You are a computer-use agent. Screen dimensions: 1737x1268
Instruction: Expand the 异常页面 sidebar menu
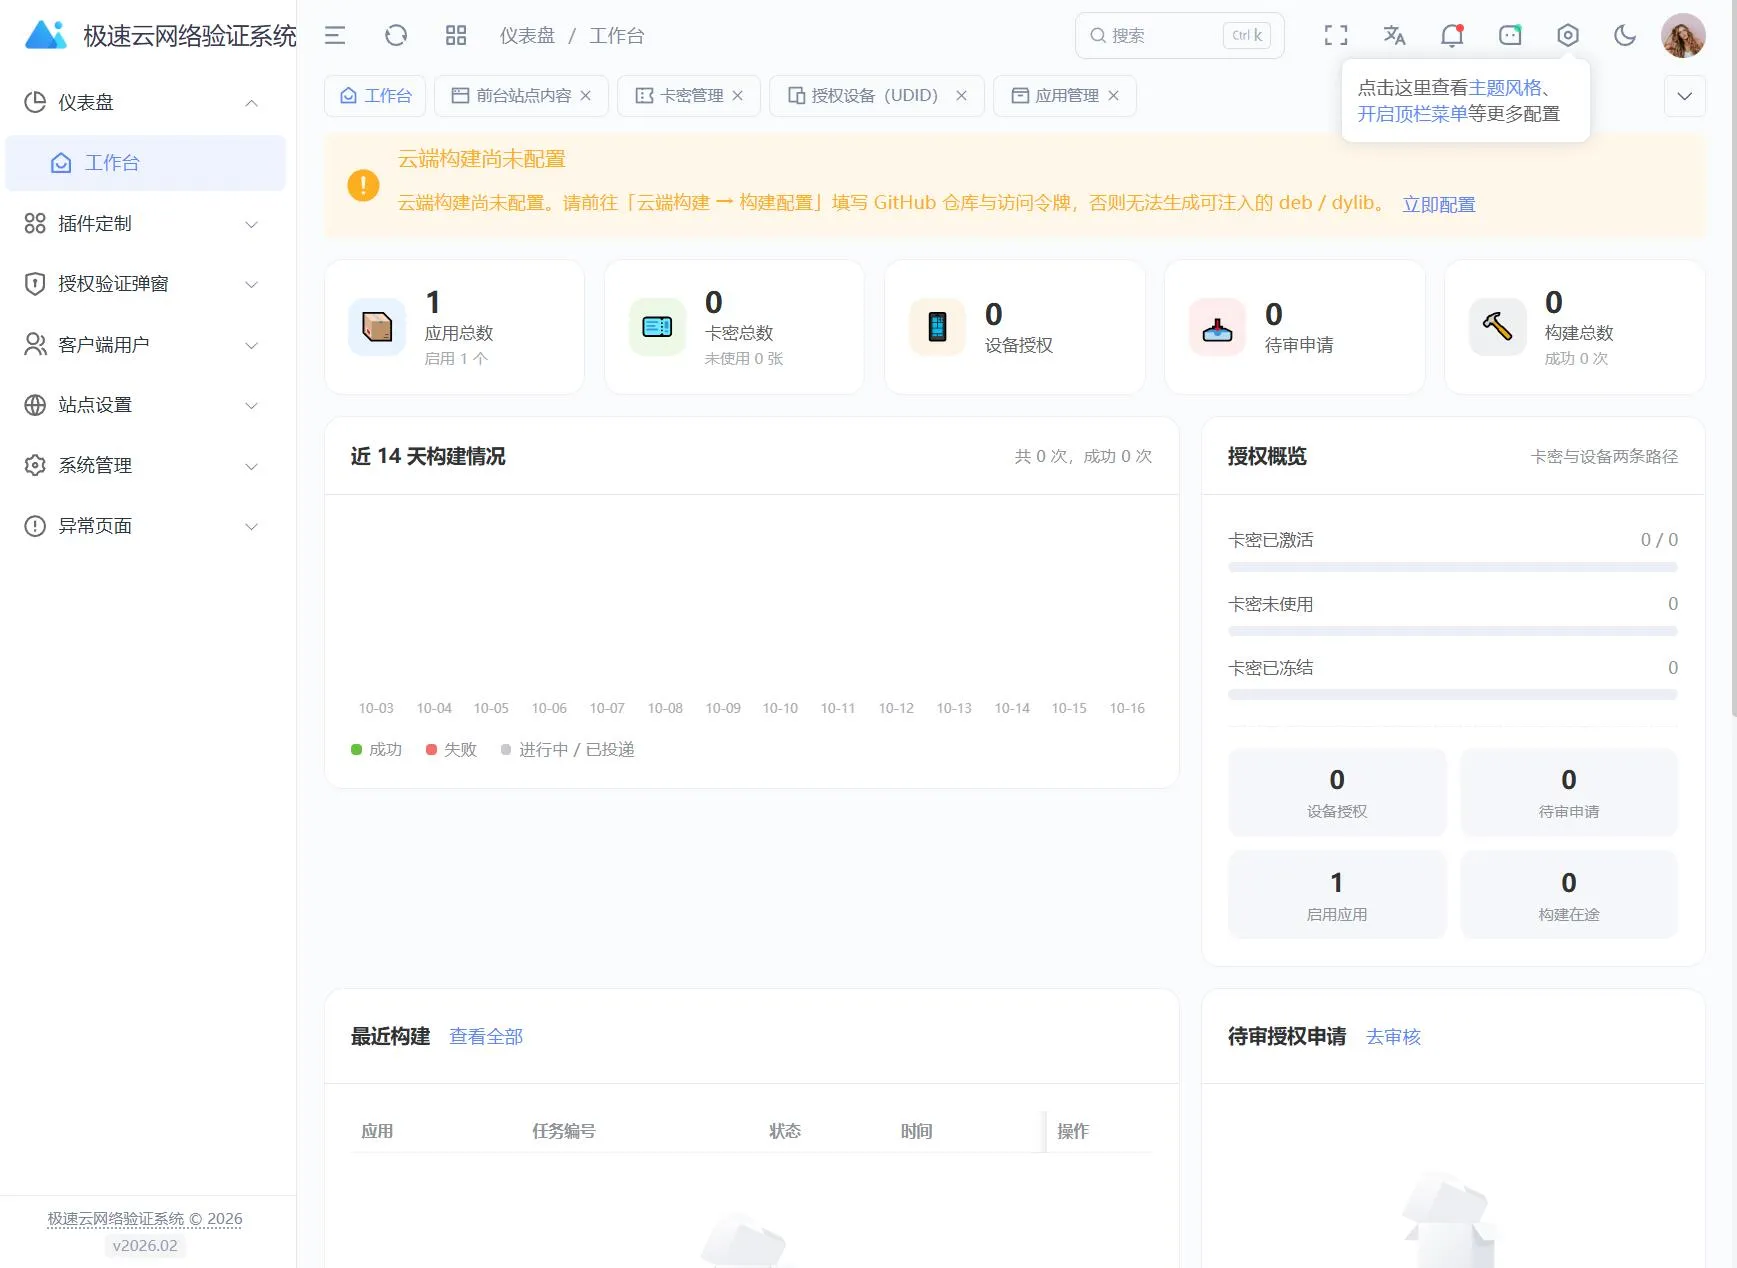(145, 526)
